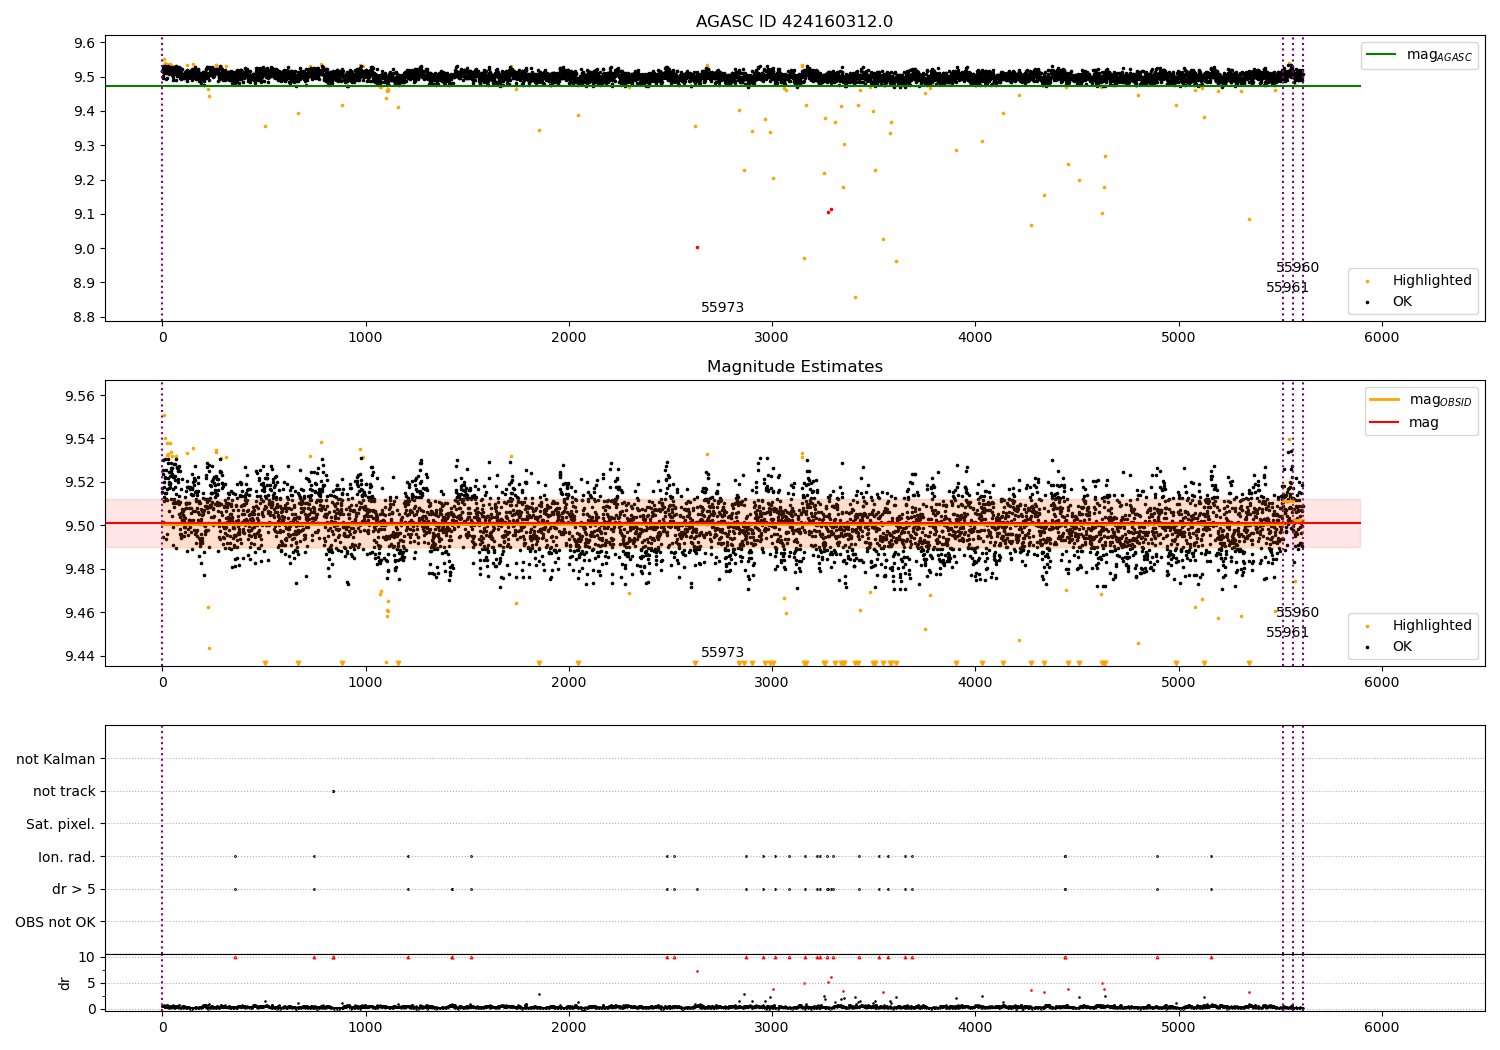Click the 55961 label in Magnitude Estimates plot
Viewport: 1500px width, 1050px height.
click(1287, 632)
